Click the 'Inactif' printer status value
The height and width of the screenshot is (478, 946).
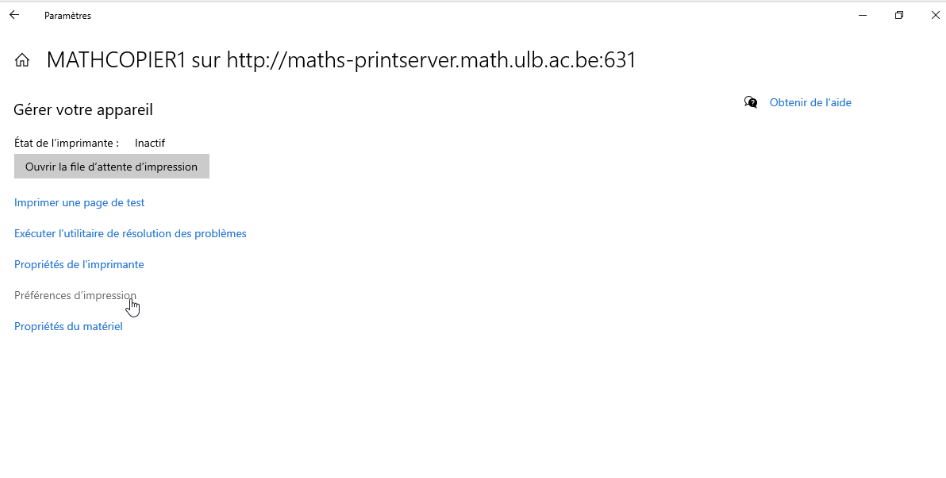150,143
